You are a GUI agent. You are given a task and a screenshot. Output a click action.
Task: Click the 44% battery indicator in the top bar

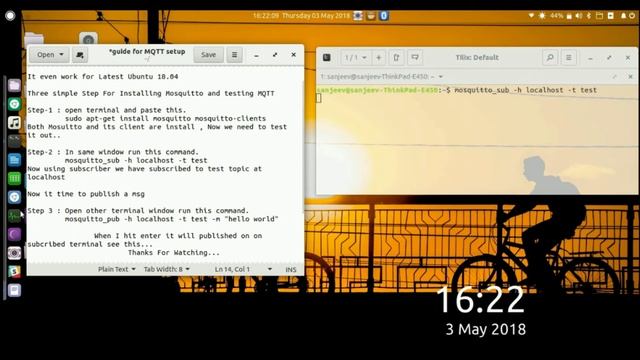tap(560, 16)
